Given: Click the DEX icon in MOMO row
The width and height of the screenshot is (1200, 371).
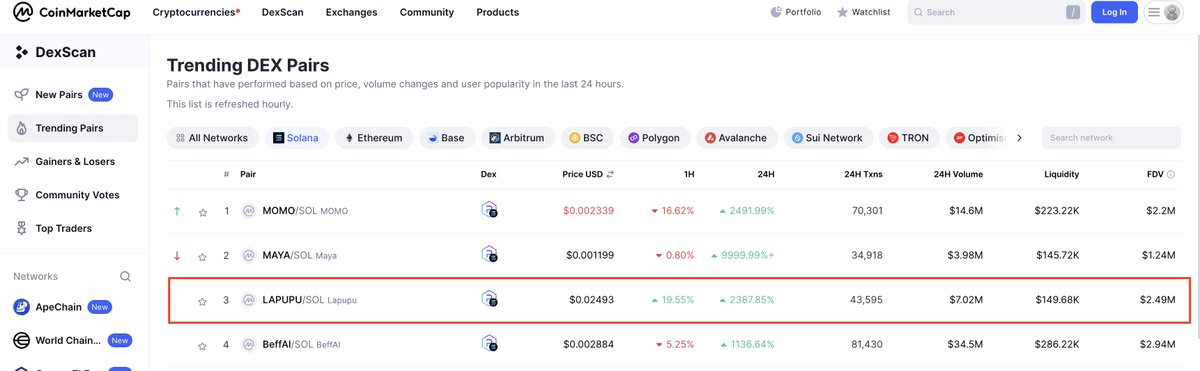Looking at the screenshot, I should click(x=489, y=210).
